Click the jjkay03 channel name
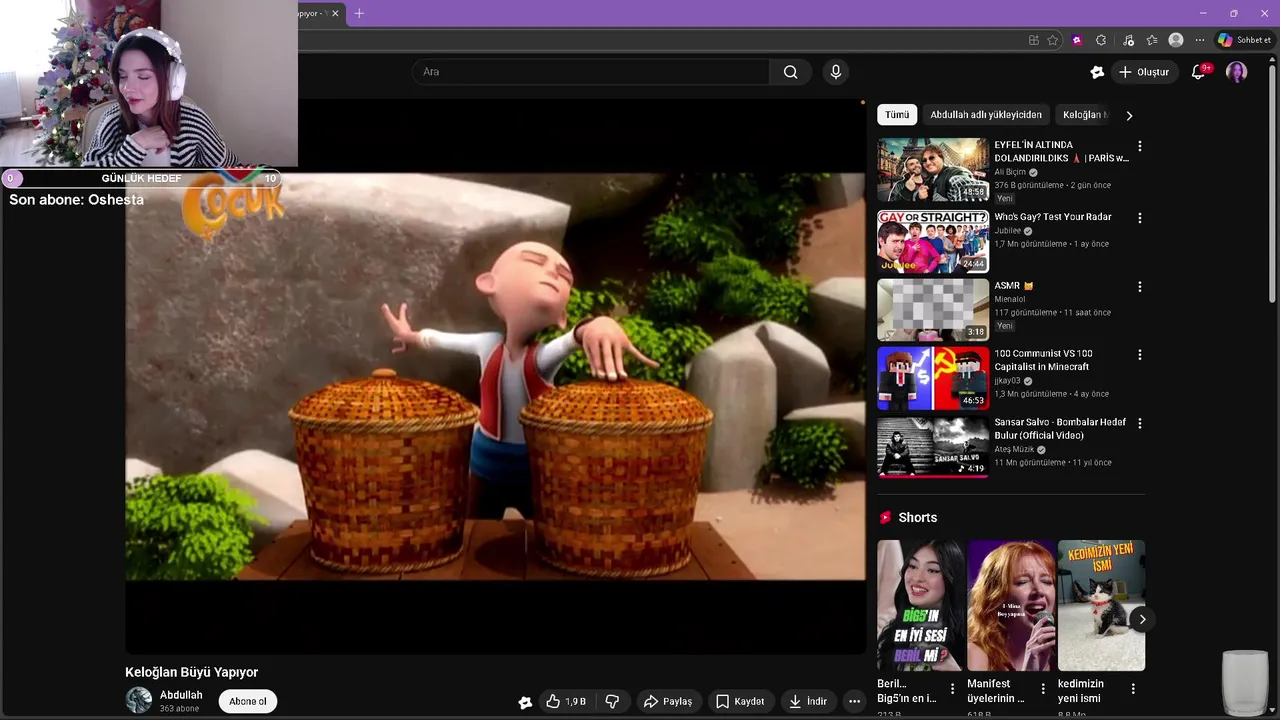Screen dimensions: 1280x720 [x=1008, y=381]
